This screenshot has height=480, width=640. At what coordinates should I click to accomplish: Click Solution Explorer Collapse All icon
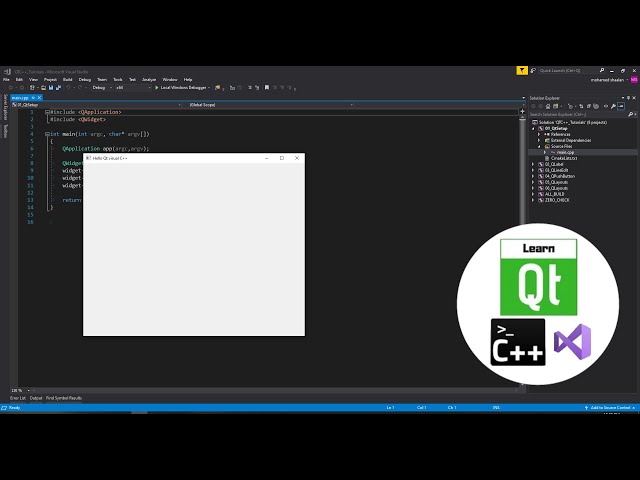pyautogui.click(x=589, y=107)
